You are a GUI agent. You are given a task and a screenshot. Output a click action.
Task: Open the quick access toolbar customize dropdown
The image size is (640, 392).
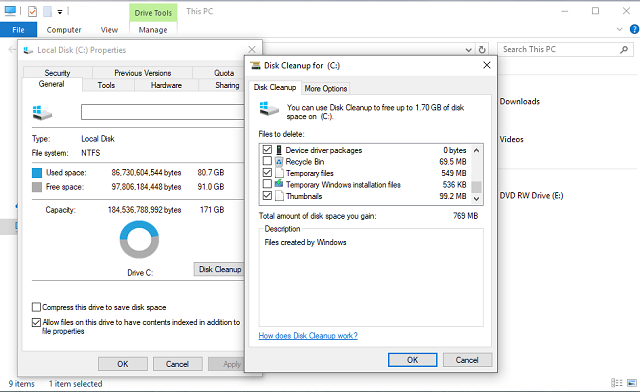[x=60, y=12]
